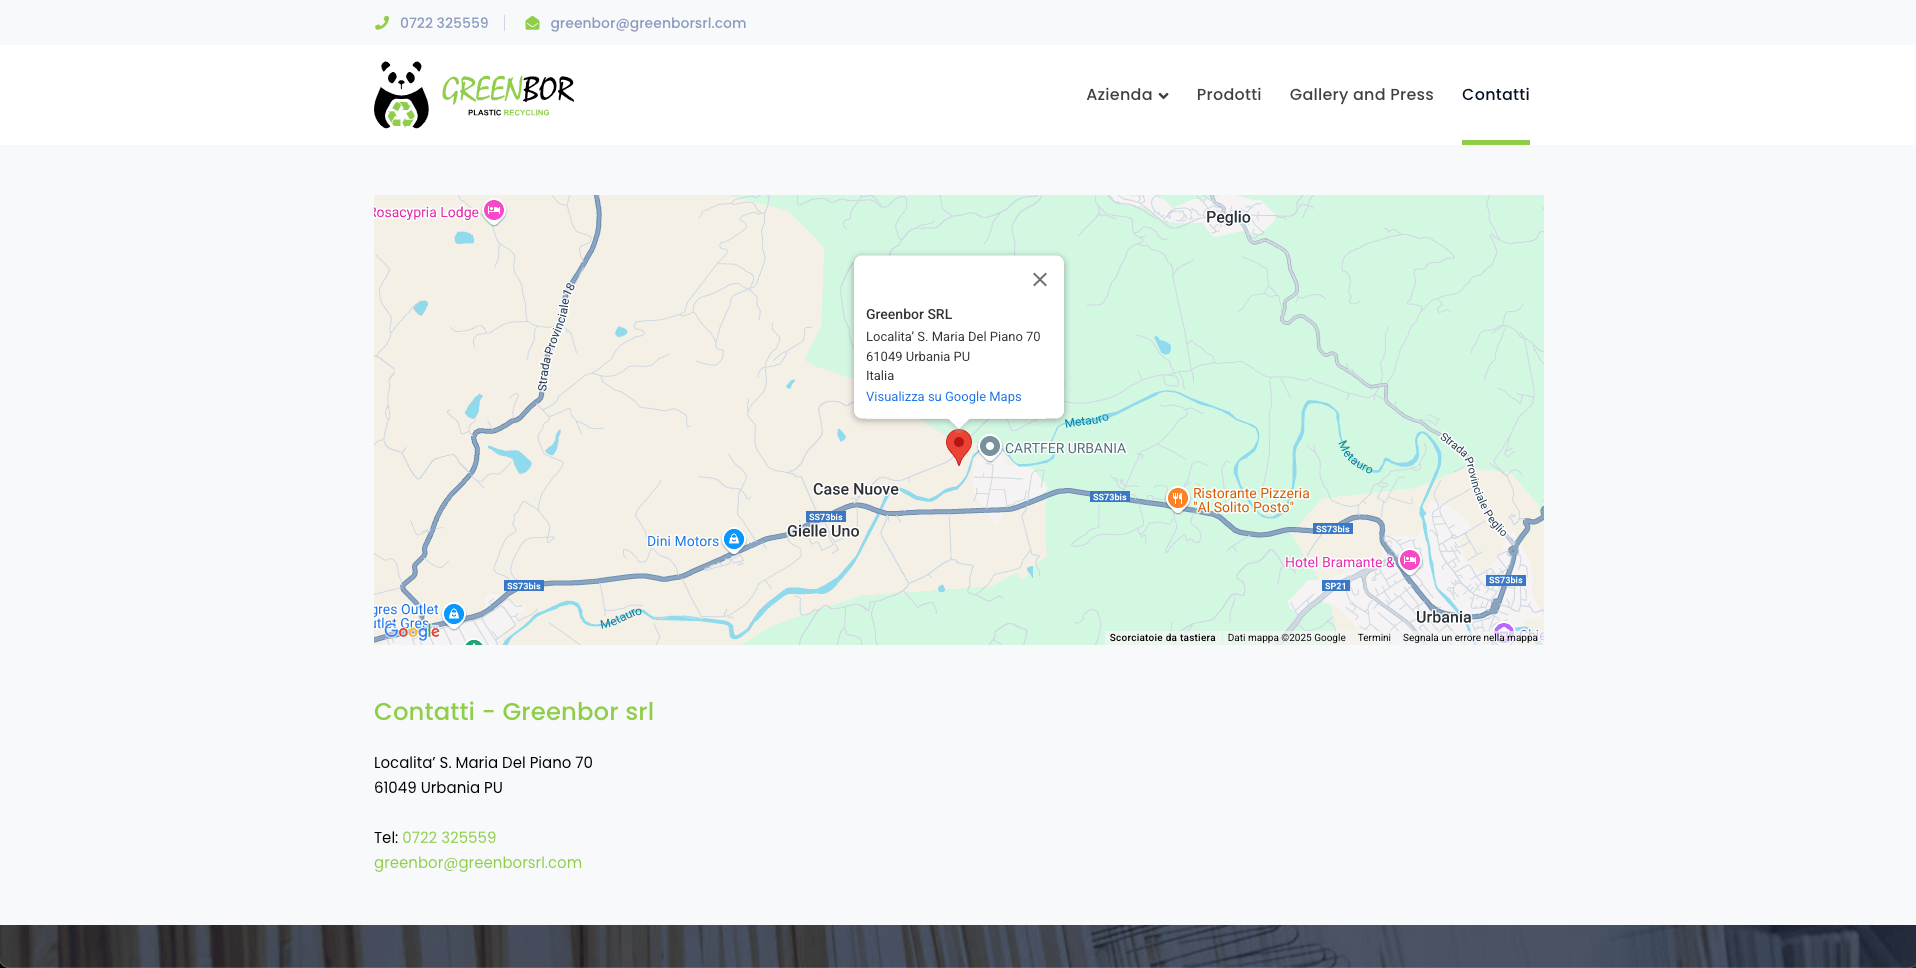Click the Hotel Bramante map label
Image resolution: width=1916 pixels, height=968 pixels.
(1339, 562)
